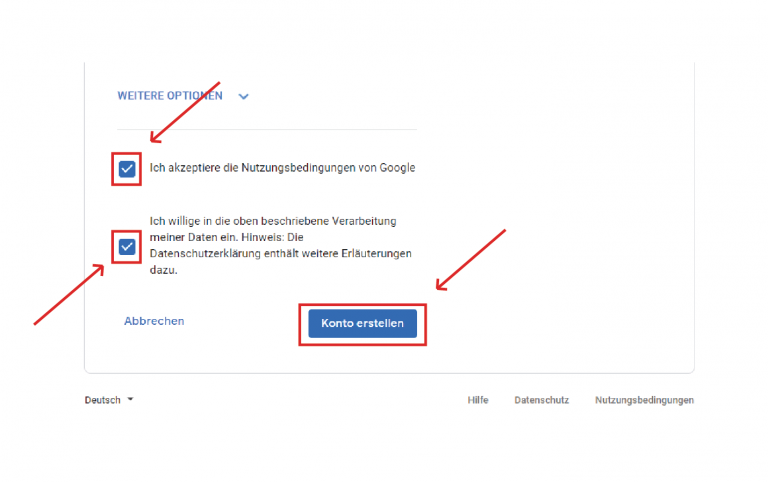Image resolution: width=768 pixels, height=482 pixels.
Task: Open the Hilfe footer link
Action: tap(478, 400)
